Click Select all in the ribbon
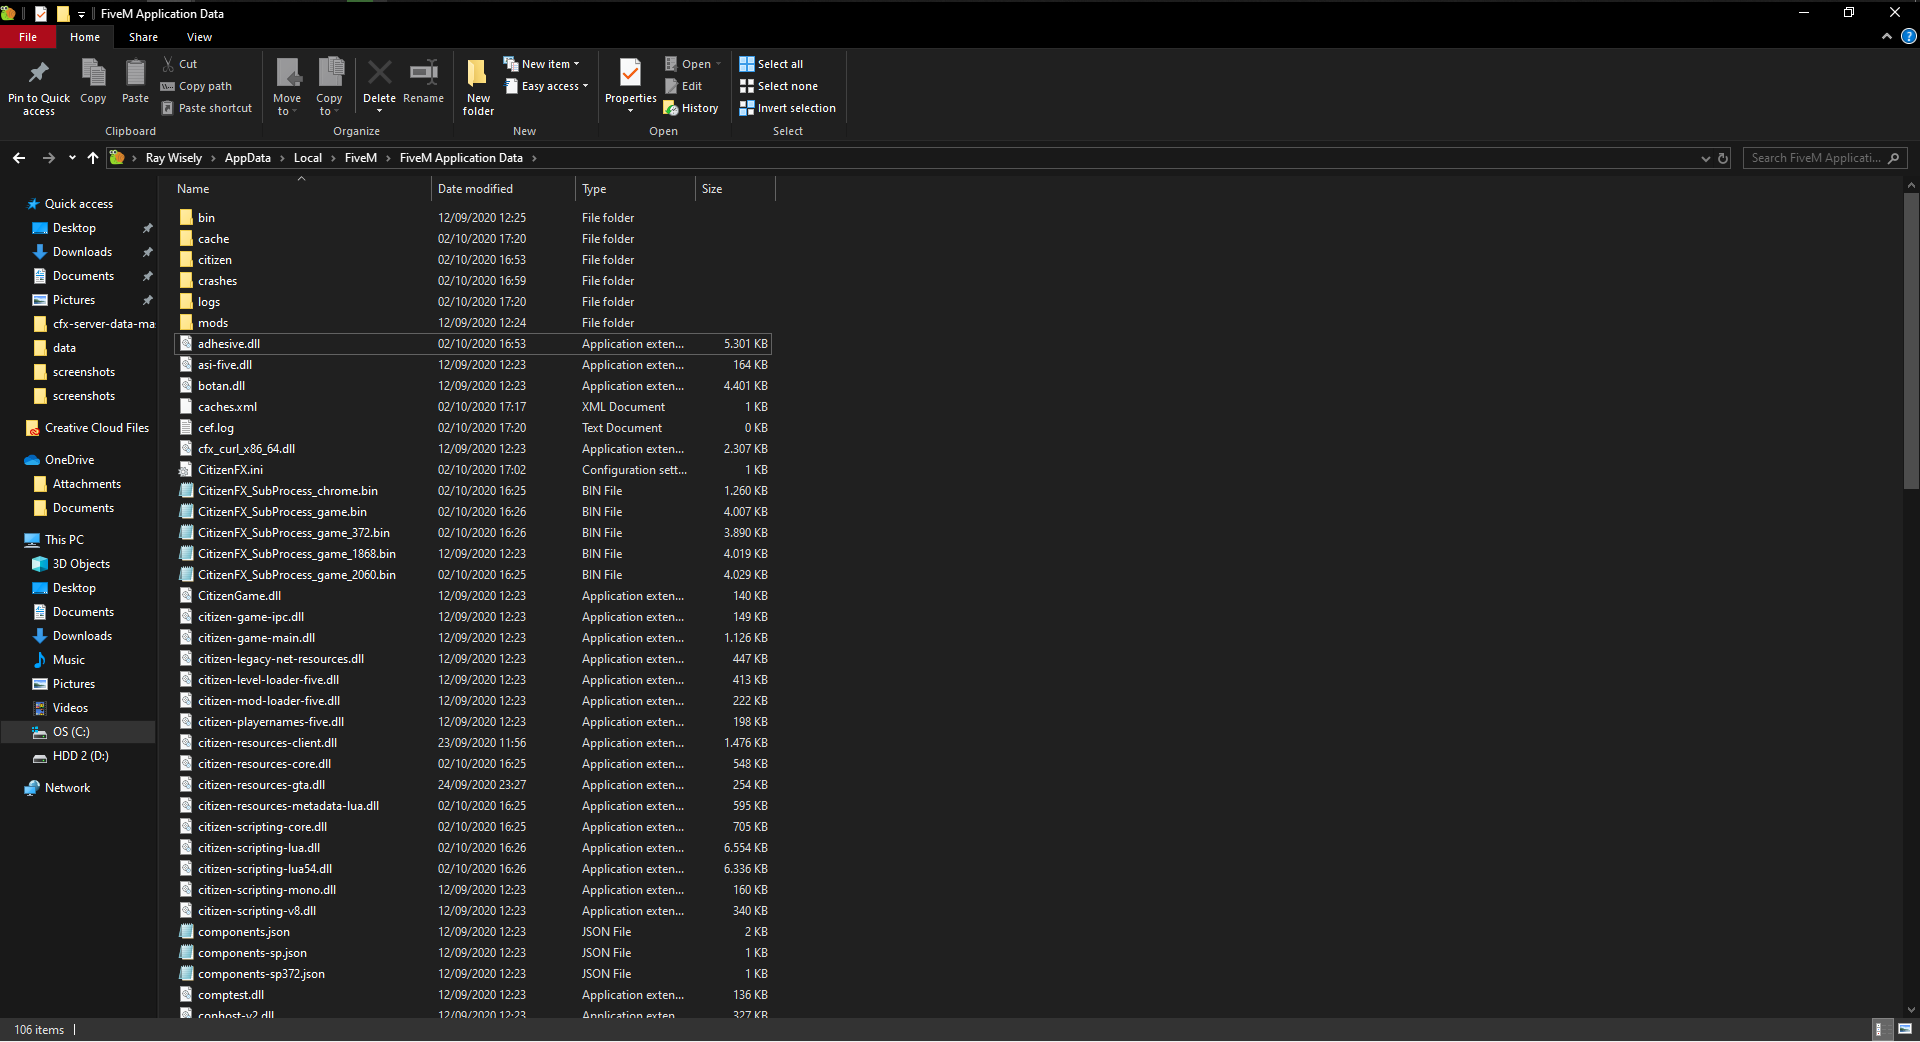The image size is (1920, 1042). [x=771, y=64]
